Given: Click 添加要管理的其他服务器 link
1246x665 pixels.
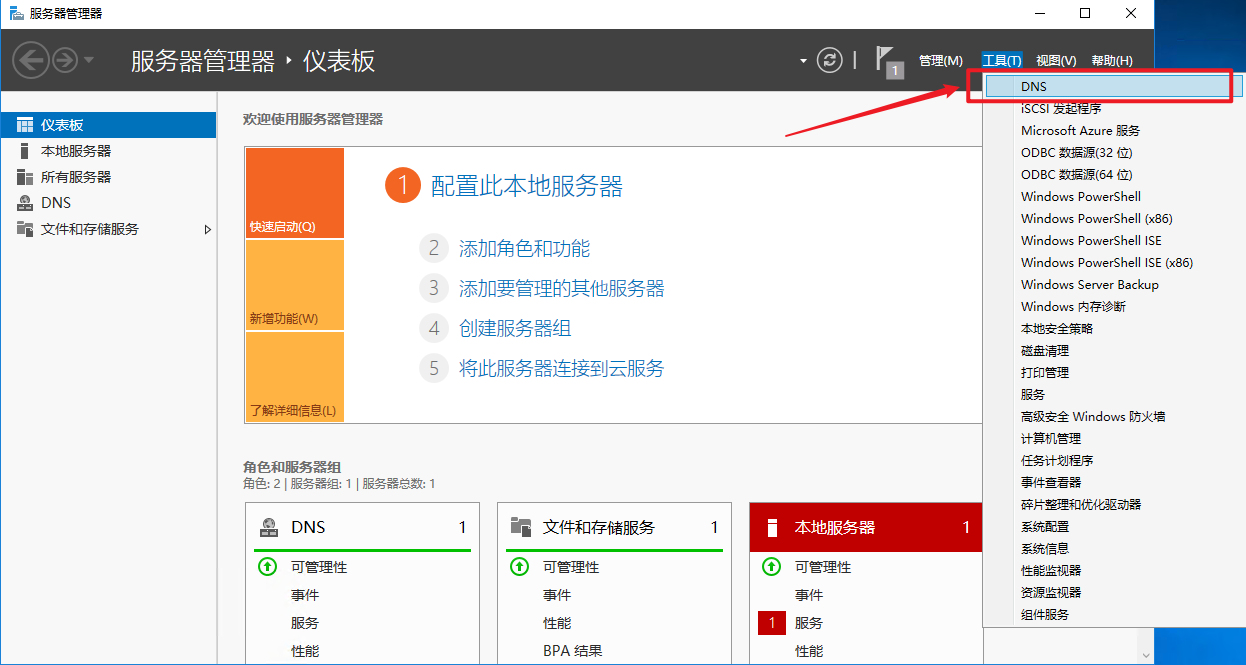Looking at the screenshot, I should point(561,288).
